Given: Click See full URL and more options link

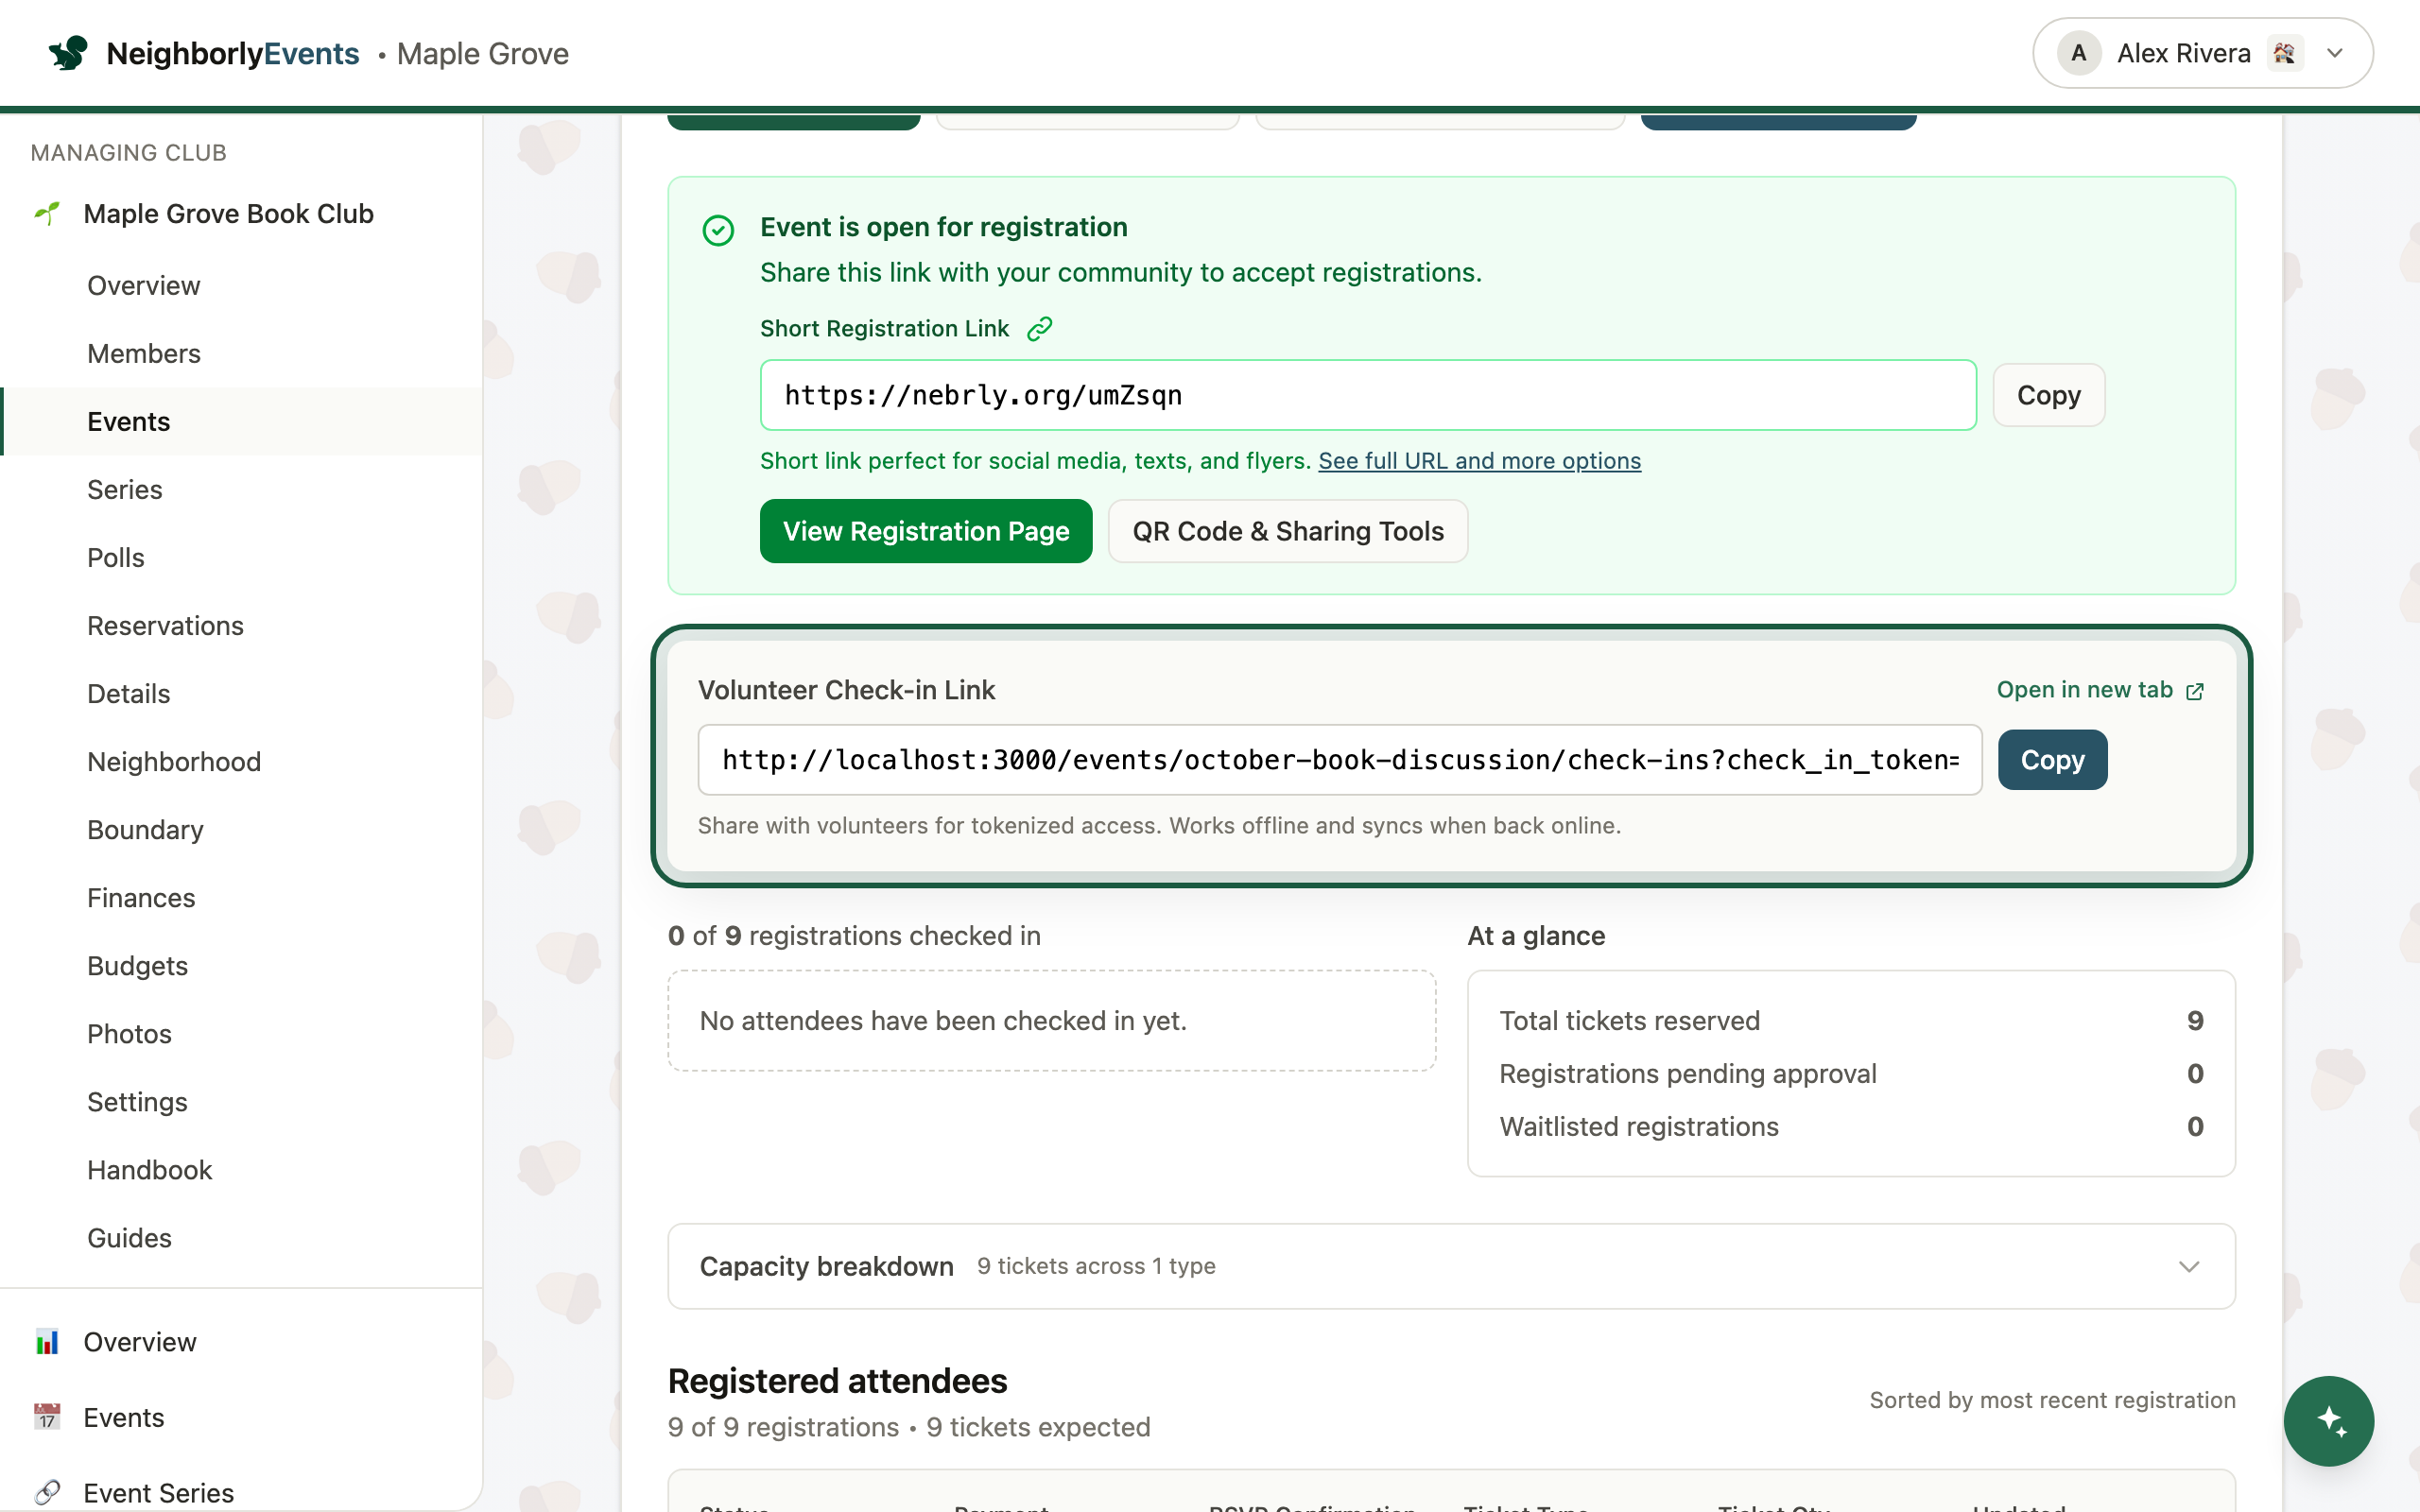Looking at the screenshot, I should (x=1479, y=461).
